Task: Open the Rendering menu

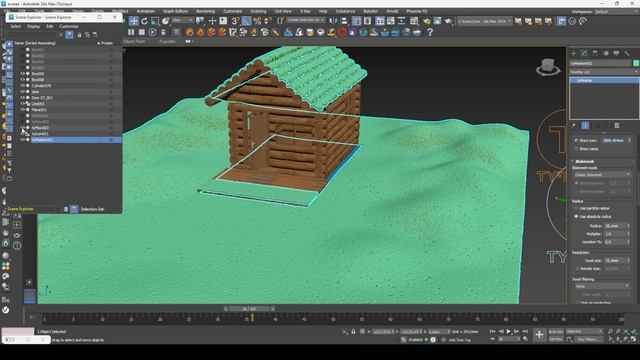Action: (205, 11)
